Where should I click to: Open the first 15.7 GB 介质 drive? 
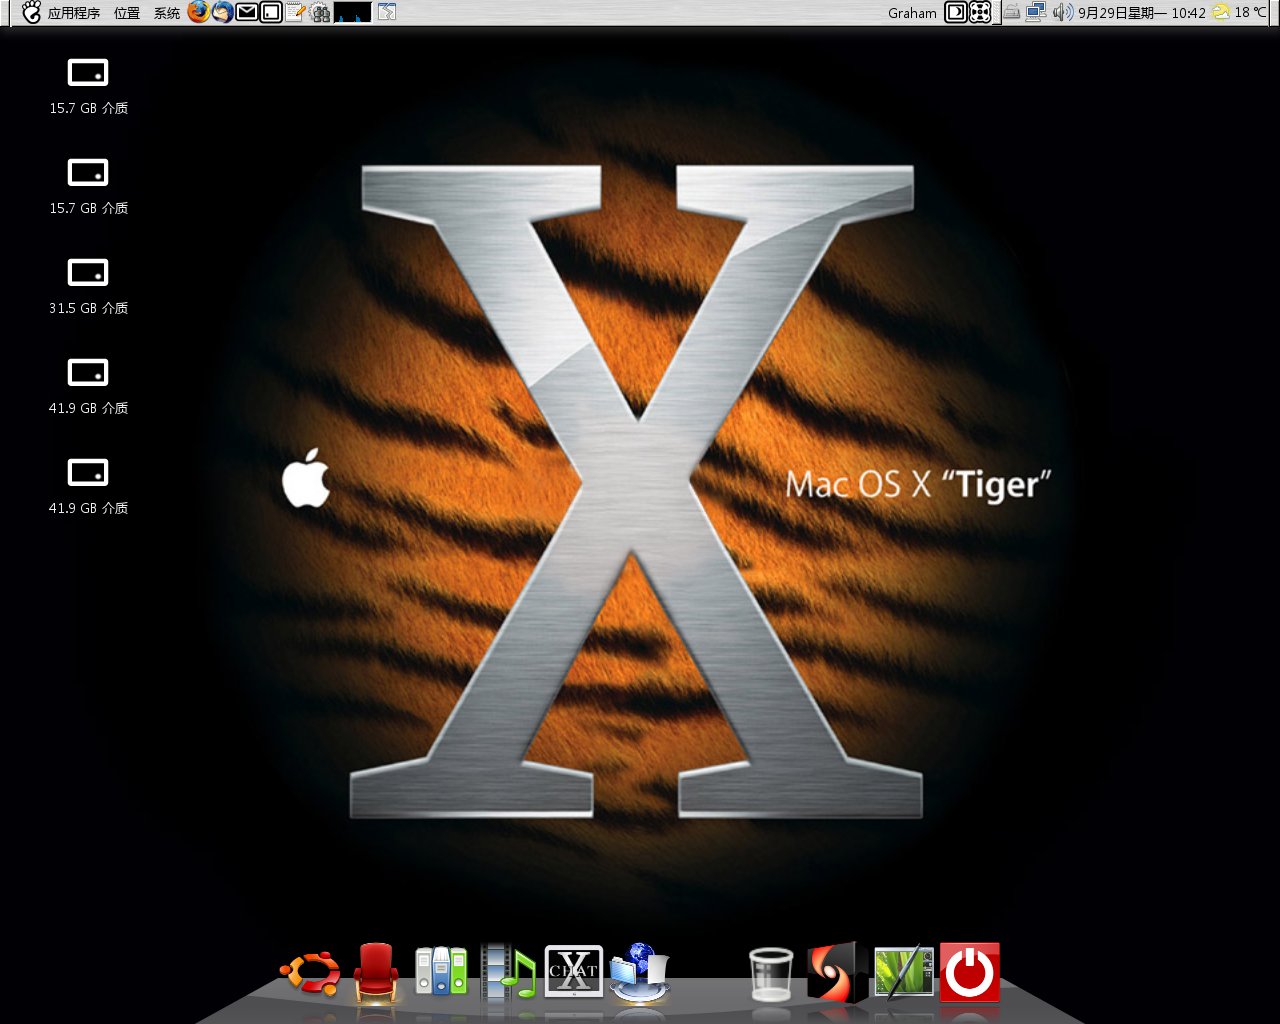click(x=88, y=85)
